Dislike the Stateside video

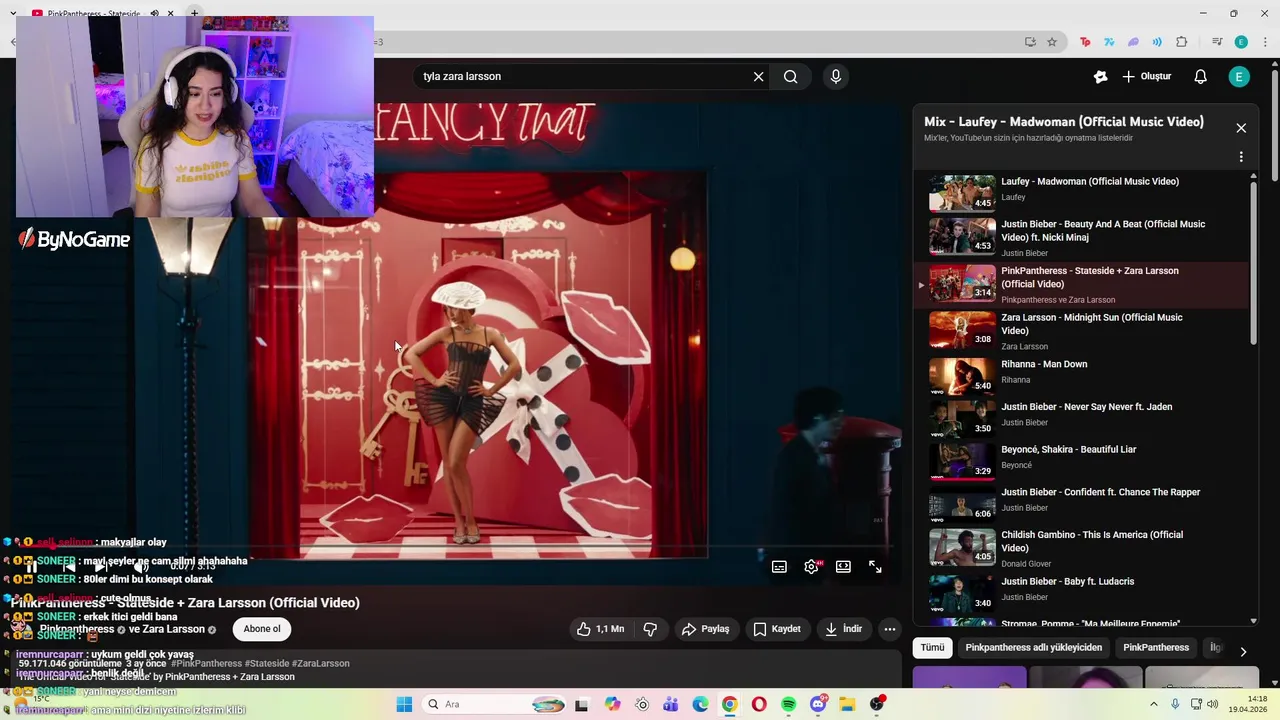[x=651, y=629]
